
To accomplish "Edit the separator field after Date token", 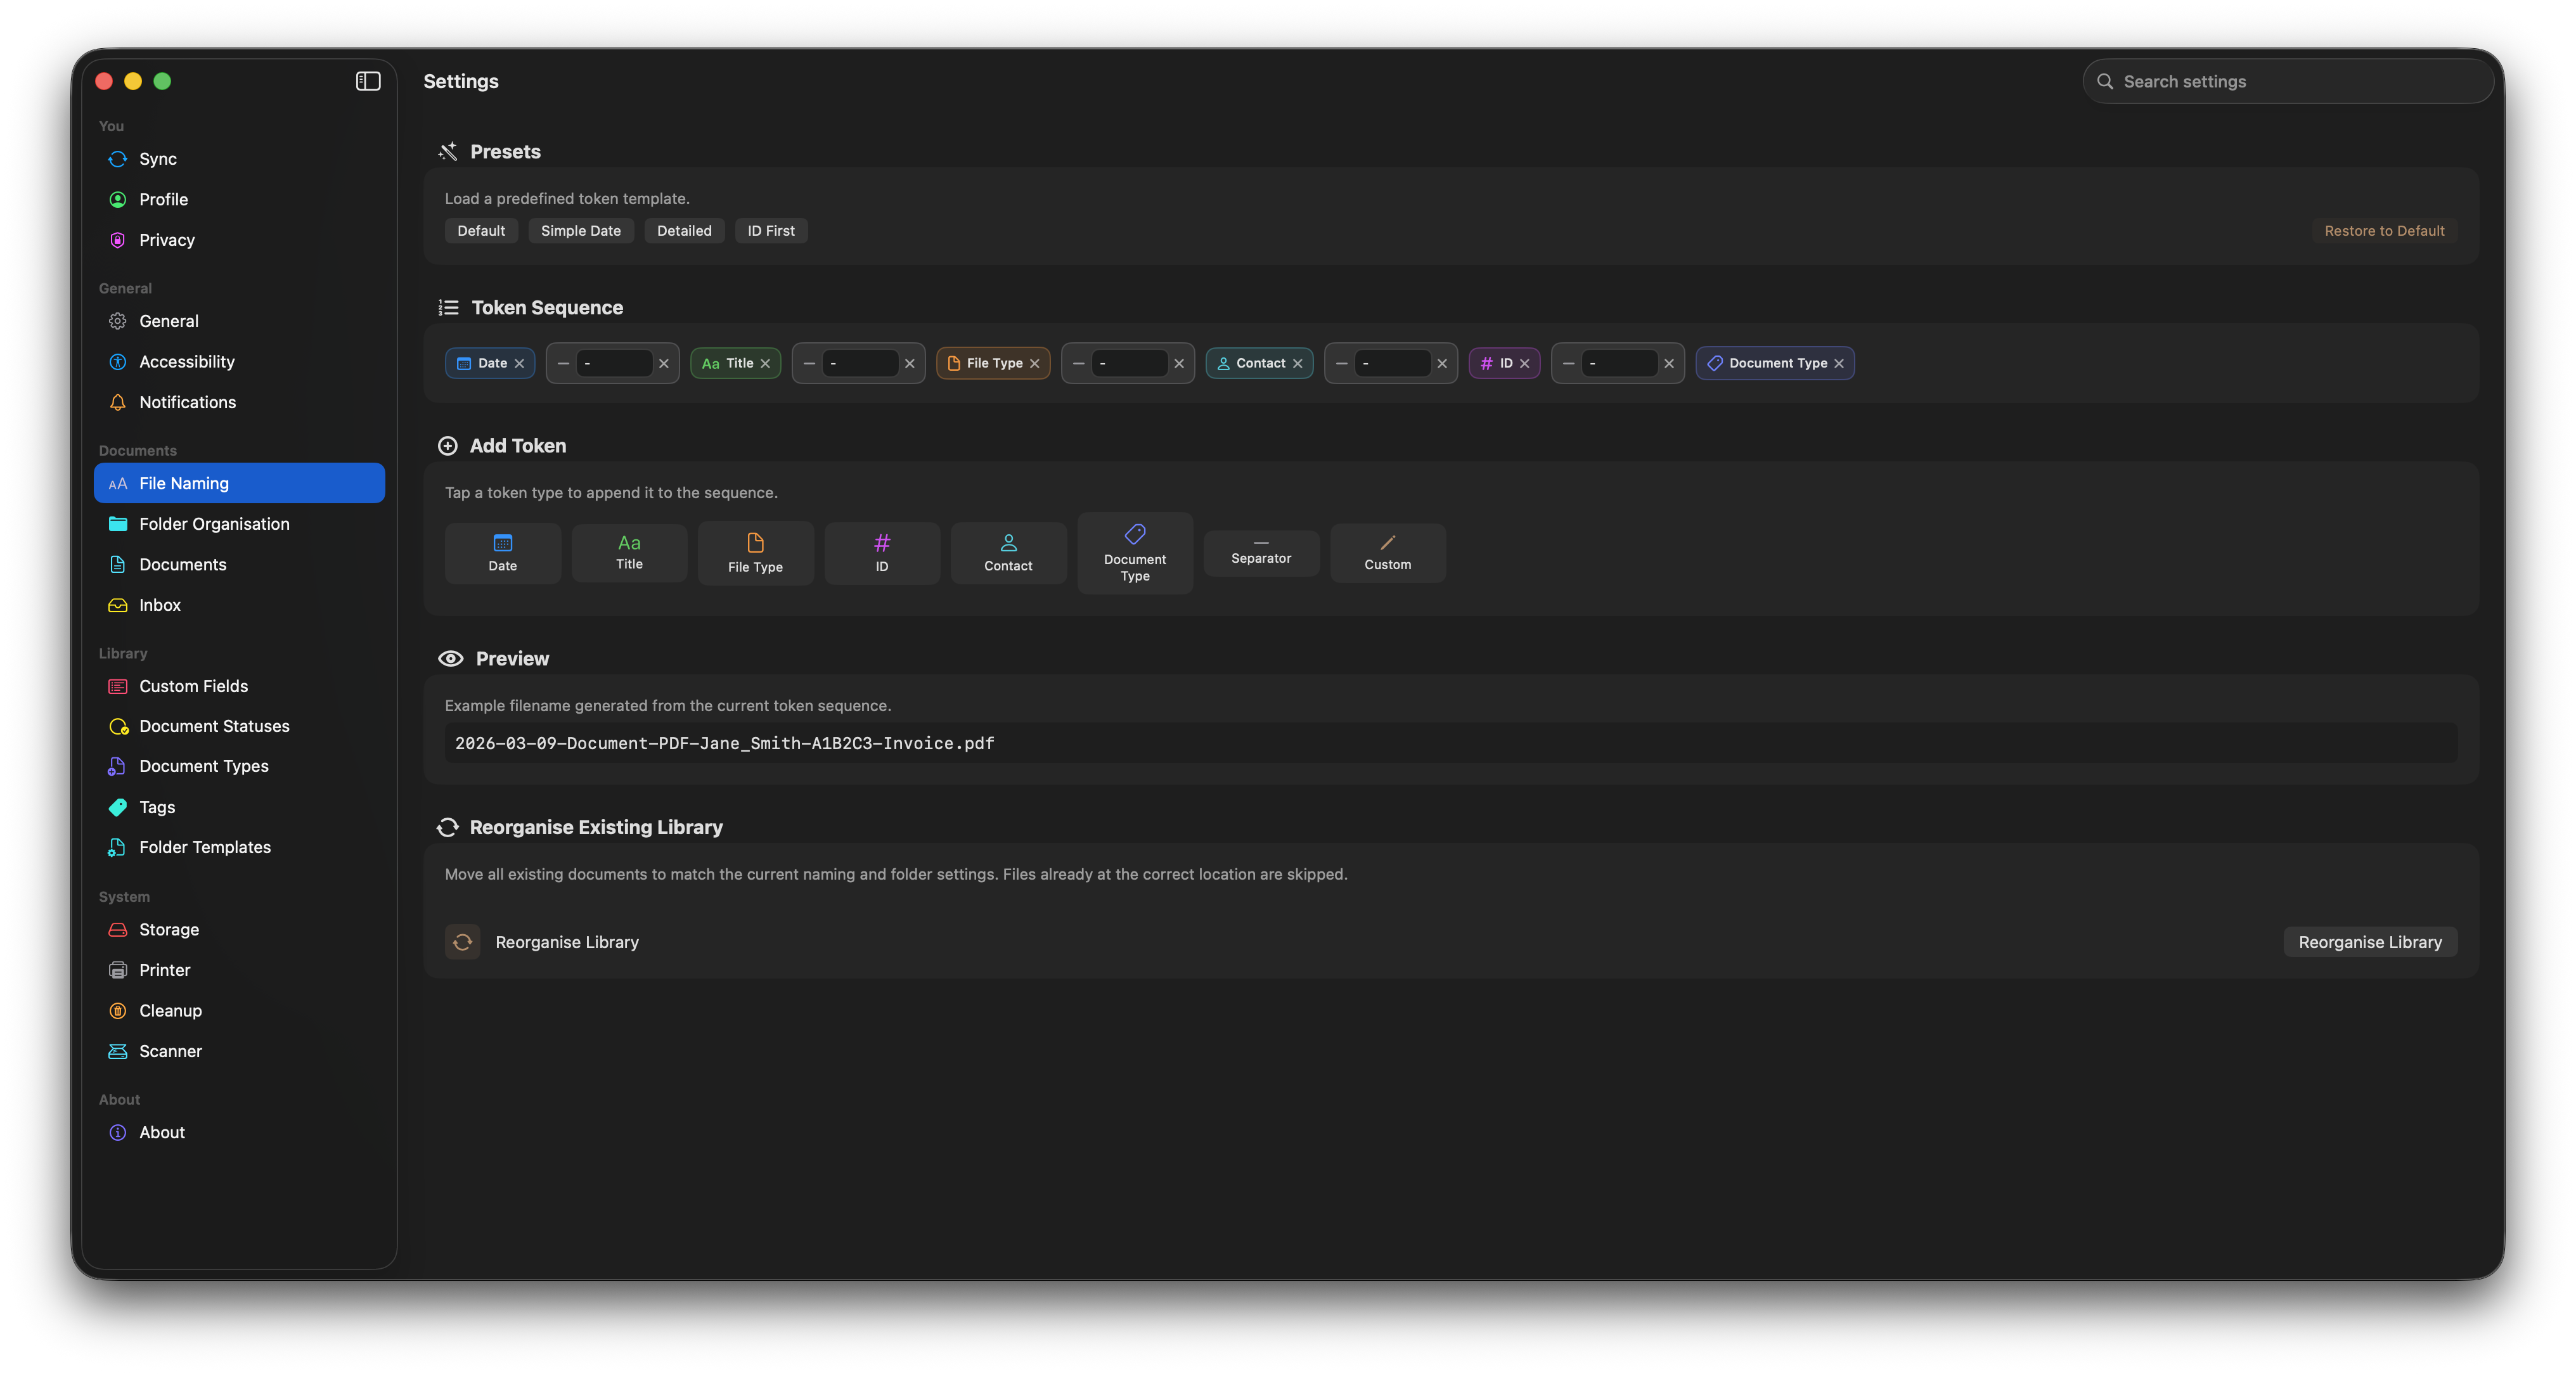I will (x=614, y=363).
